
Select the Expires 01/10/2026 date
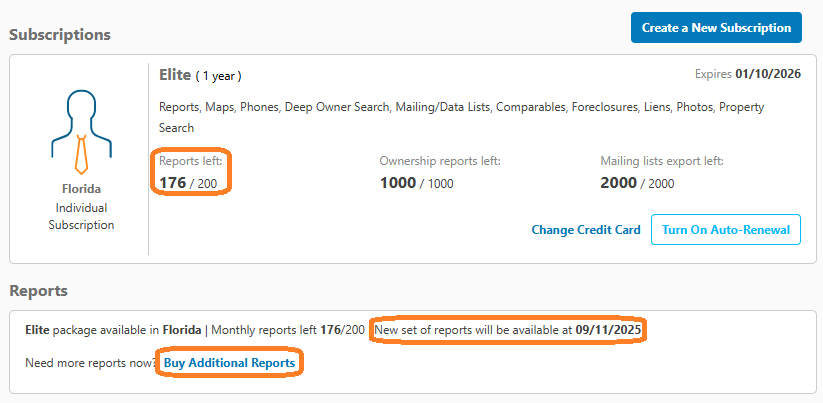(748, 74)
